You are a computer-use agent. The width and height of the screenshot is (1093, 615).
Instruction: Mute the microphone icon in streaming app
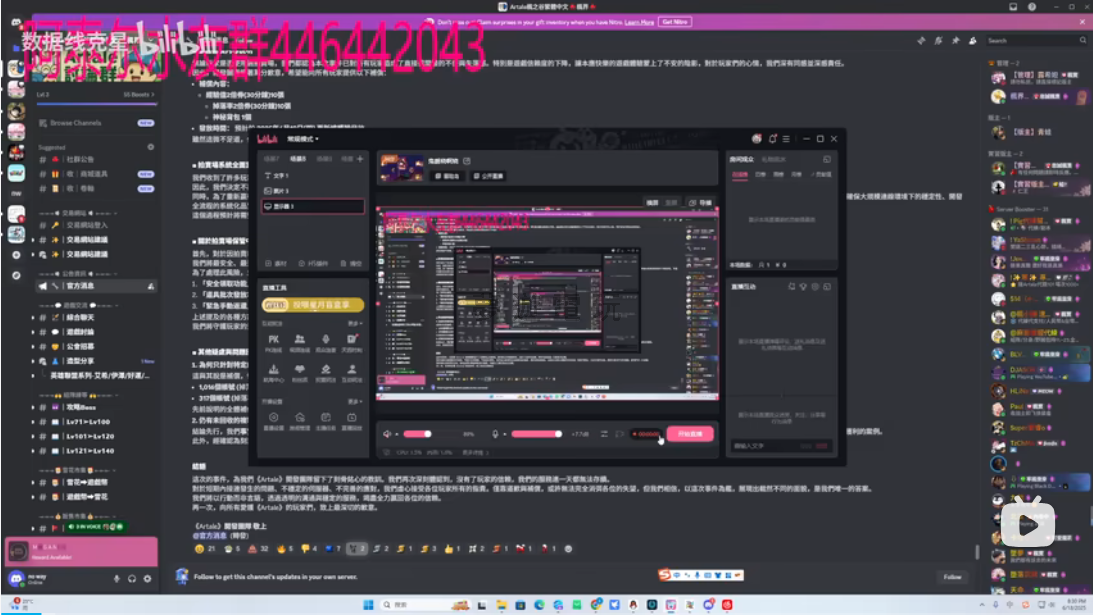click(495, 434)
